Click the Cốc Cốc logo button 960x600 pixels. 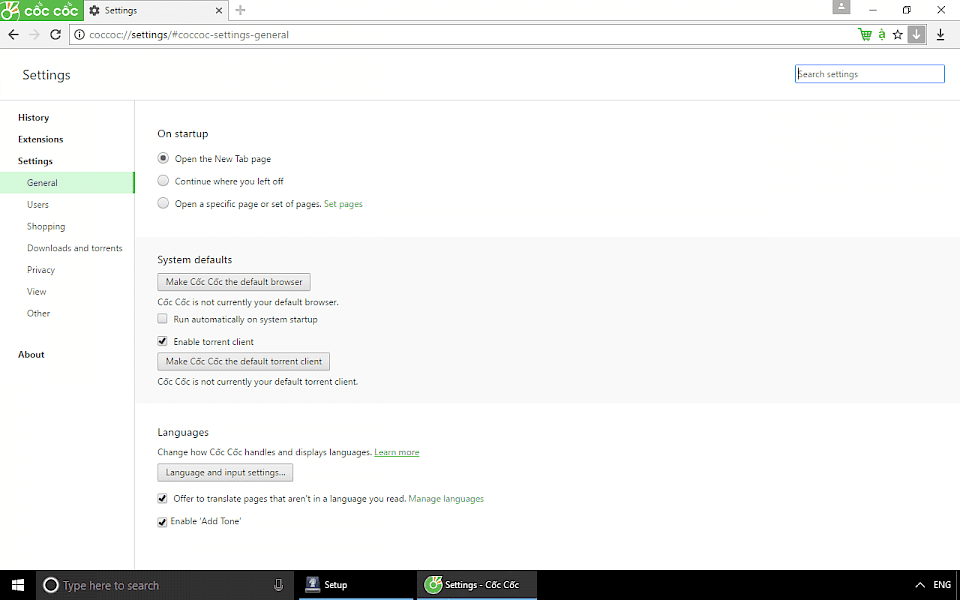tap(41, 10)
